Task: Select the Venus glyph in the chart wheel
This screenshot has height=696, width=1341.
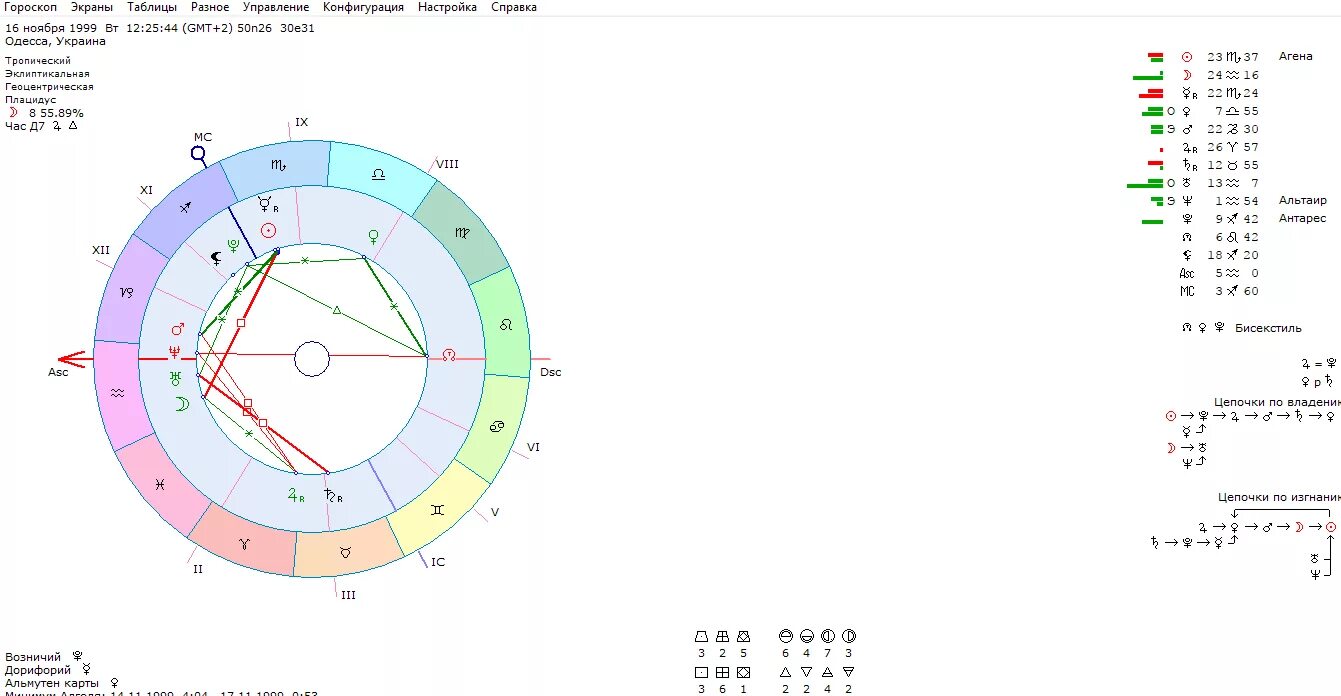Action: tap(374, 237)
